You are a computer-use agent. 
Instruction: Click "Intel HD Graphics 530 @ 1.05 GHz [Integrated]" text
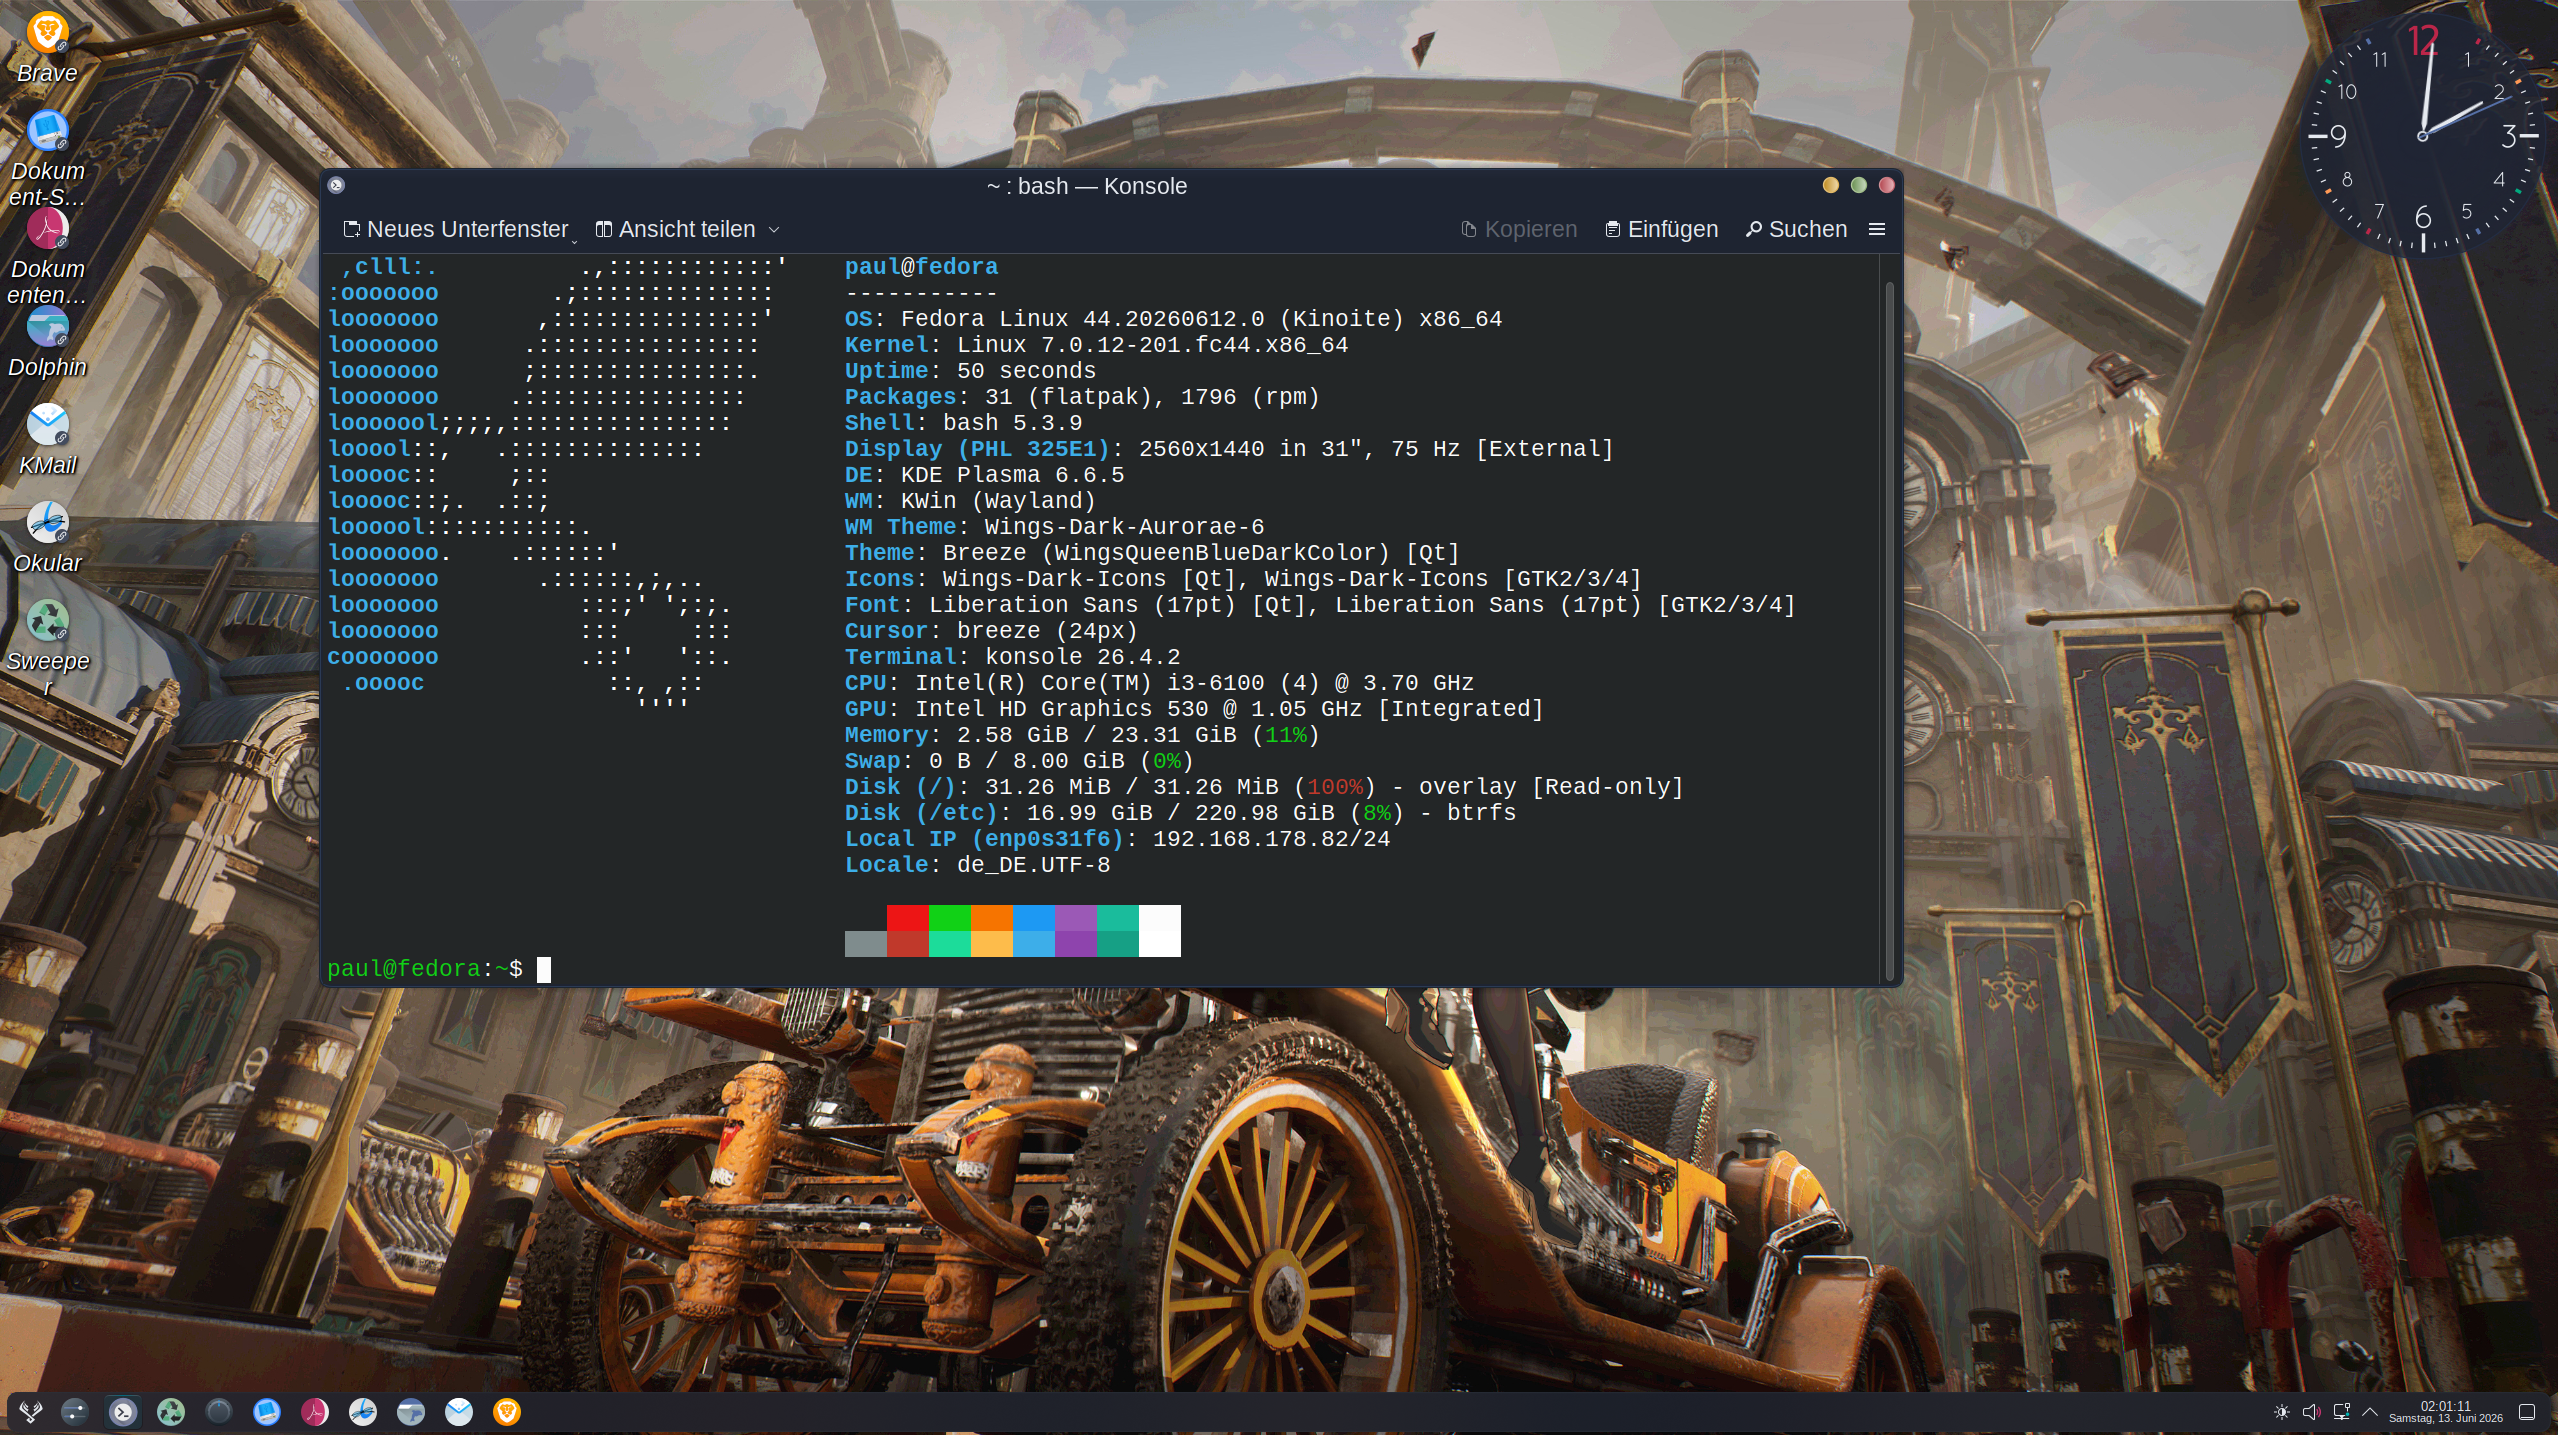click(1229, 709)
